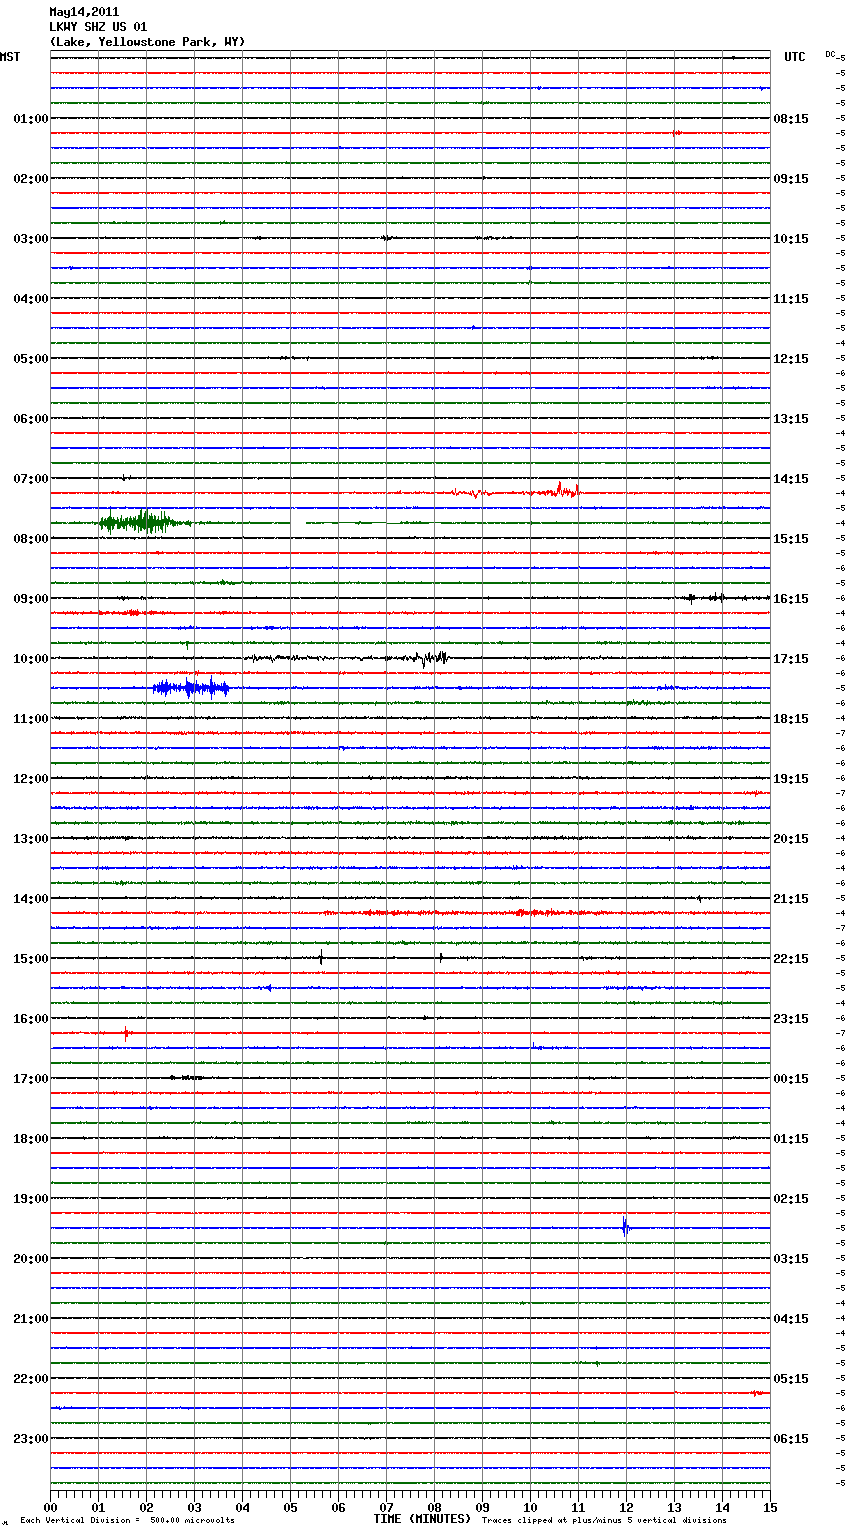Click the black spike near minute 6 at 15:00
Viewport: 850px width, 1534px height.
pos(321,957)
